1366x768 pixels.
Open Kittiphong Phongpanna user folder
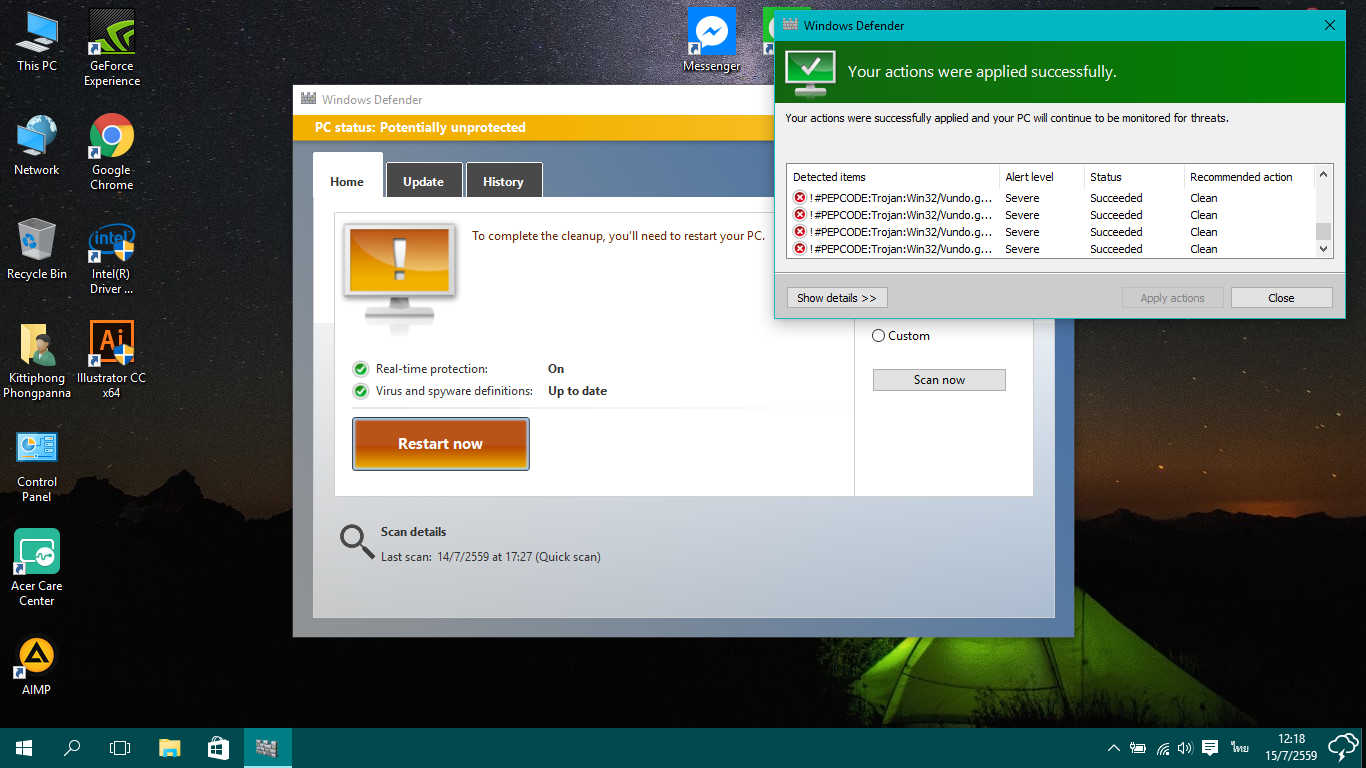click(x=37, y=361)
